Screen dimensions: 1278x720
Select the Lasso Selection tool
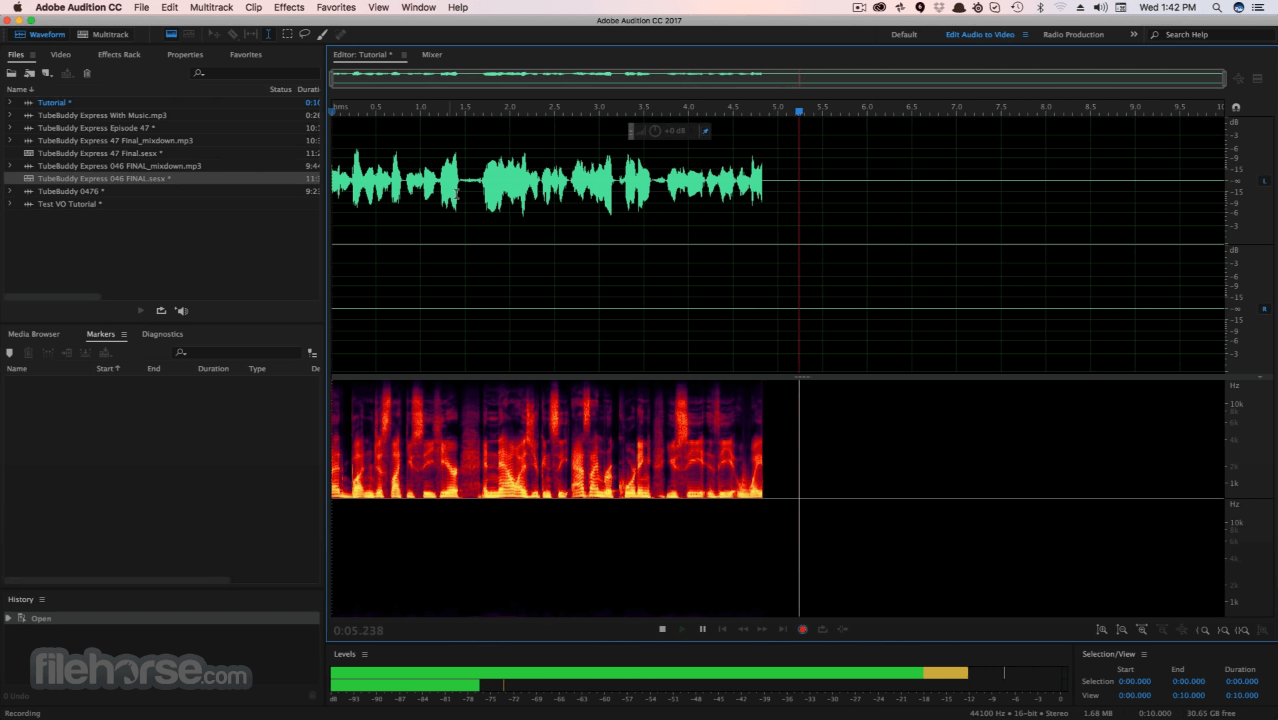304,34
